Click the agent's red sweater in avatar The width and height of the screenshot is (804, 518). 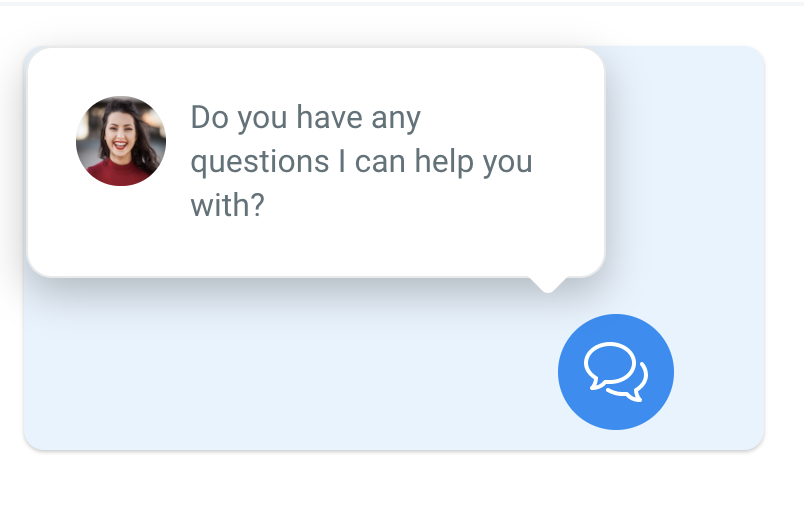[x=118, y=173]
